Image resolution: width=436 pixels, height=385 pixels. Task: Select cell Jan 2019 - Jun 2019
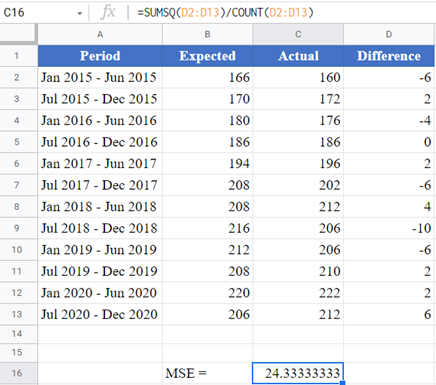(x=100, y=250)
